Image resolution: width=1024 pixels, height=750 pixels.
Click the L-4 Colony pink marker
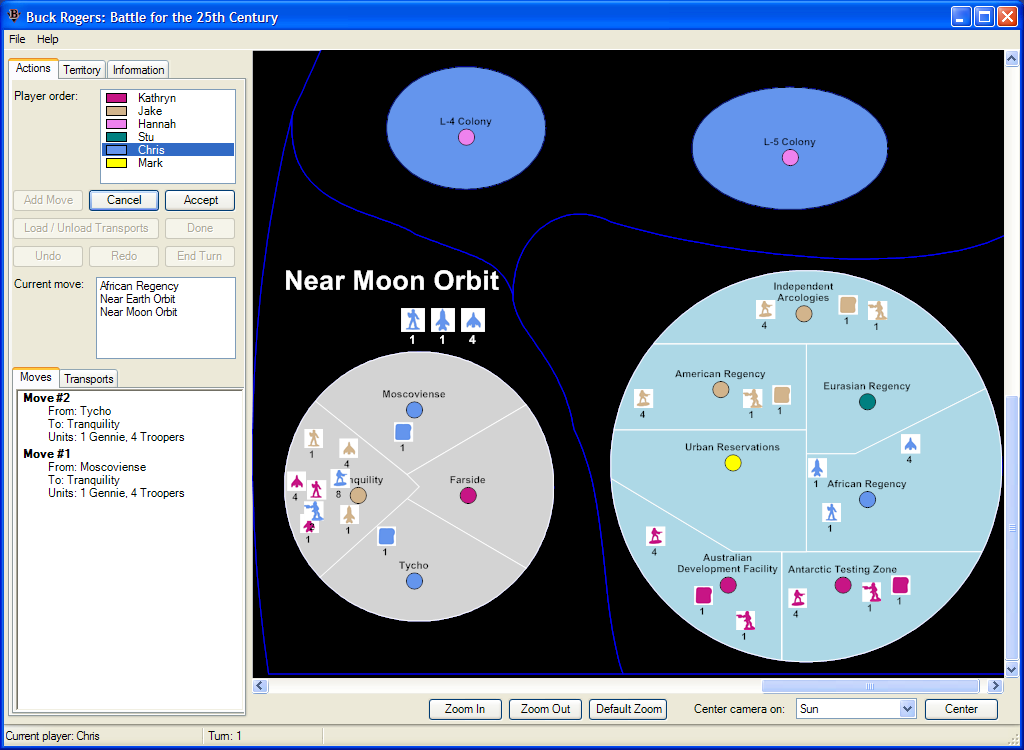(x=466, y=137)
